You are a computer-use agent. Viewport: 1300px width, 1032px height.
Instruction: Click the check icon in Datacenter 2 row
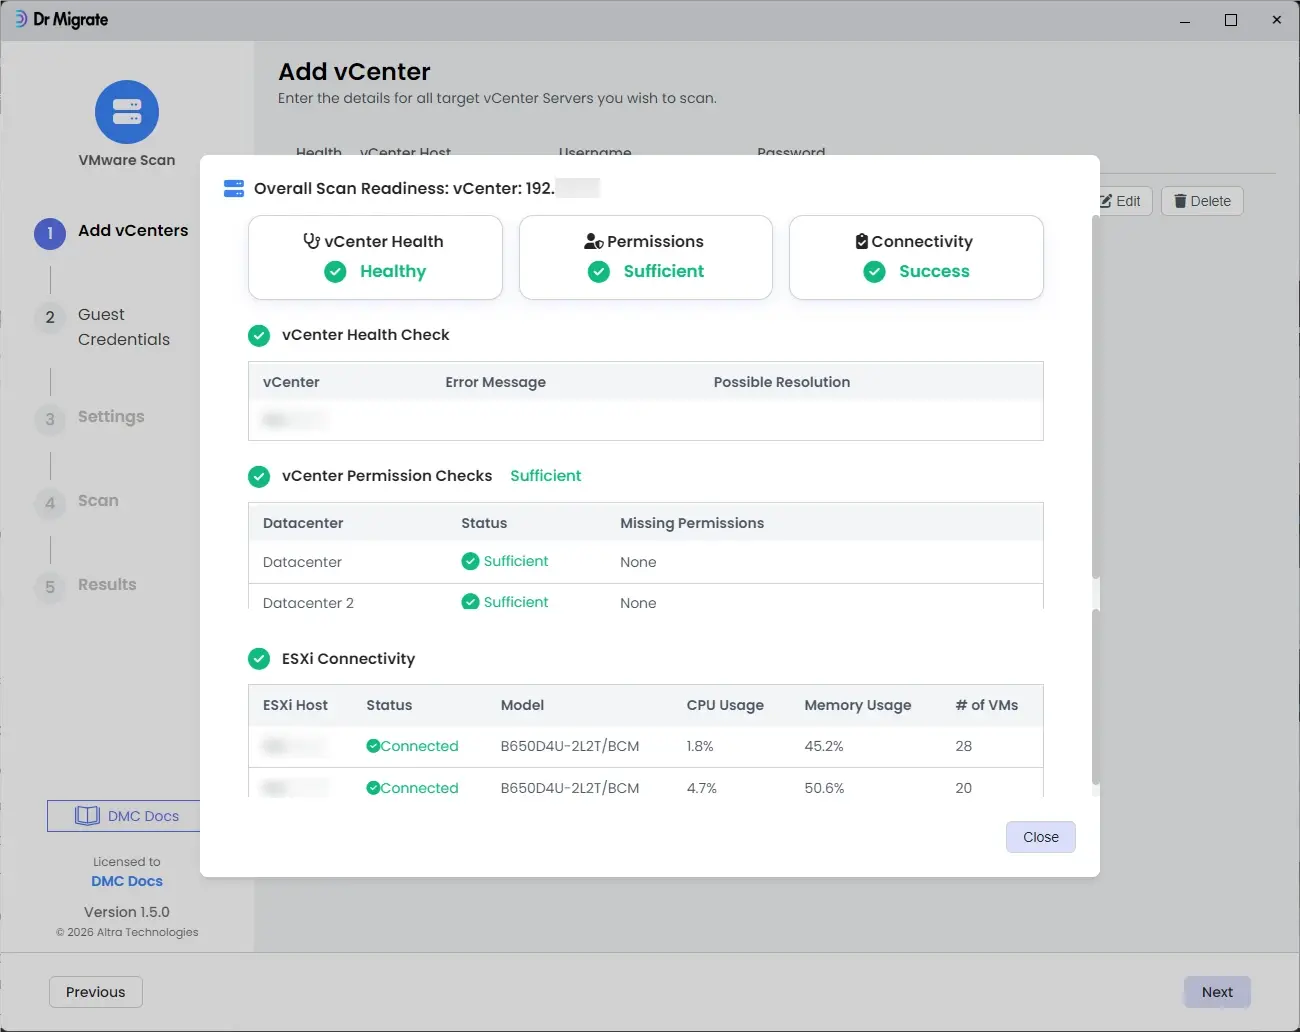470,601
